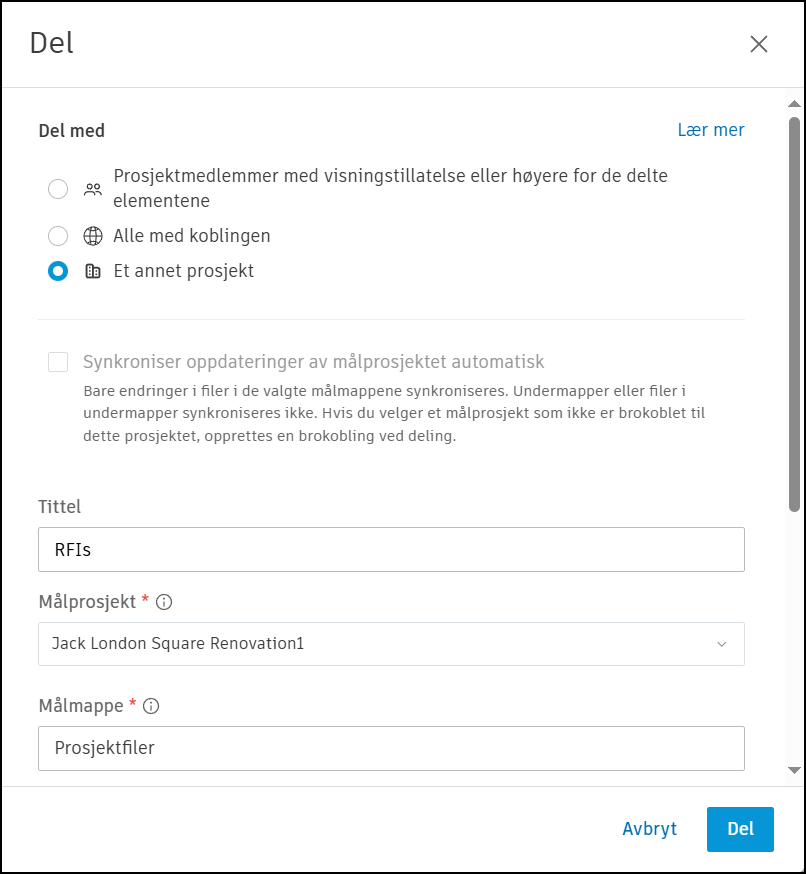Select the Et annet prosjekt radio button
The height and width of the screenshot is (874, 806).
click(58, 271)
